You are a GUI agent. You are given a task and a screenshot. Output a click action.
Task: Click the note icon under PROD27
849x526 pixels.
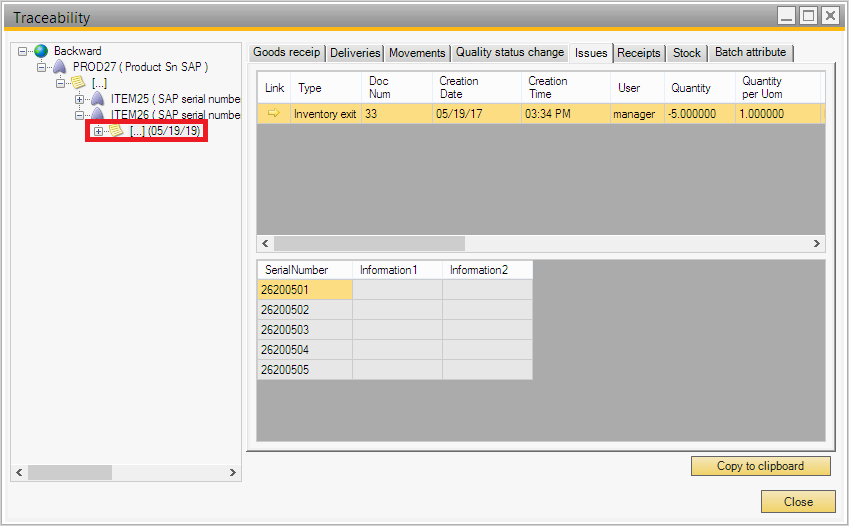click(78, 83)
